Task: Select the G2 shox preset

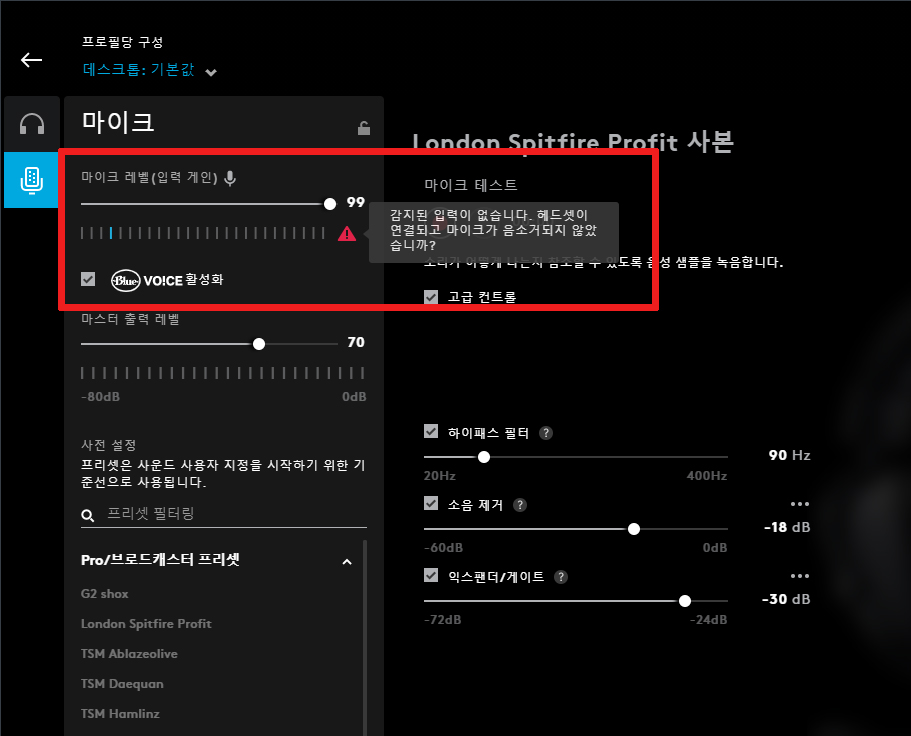Action: [x=105, y=594]
